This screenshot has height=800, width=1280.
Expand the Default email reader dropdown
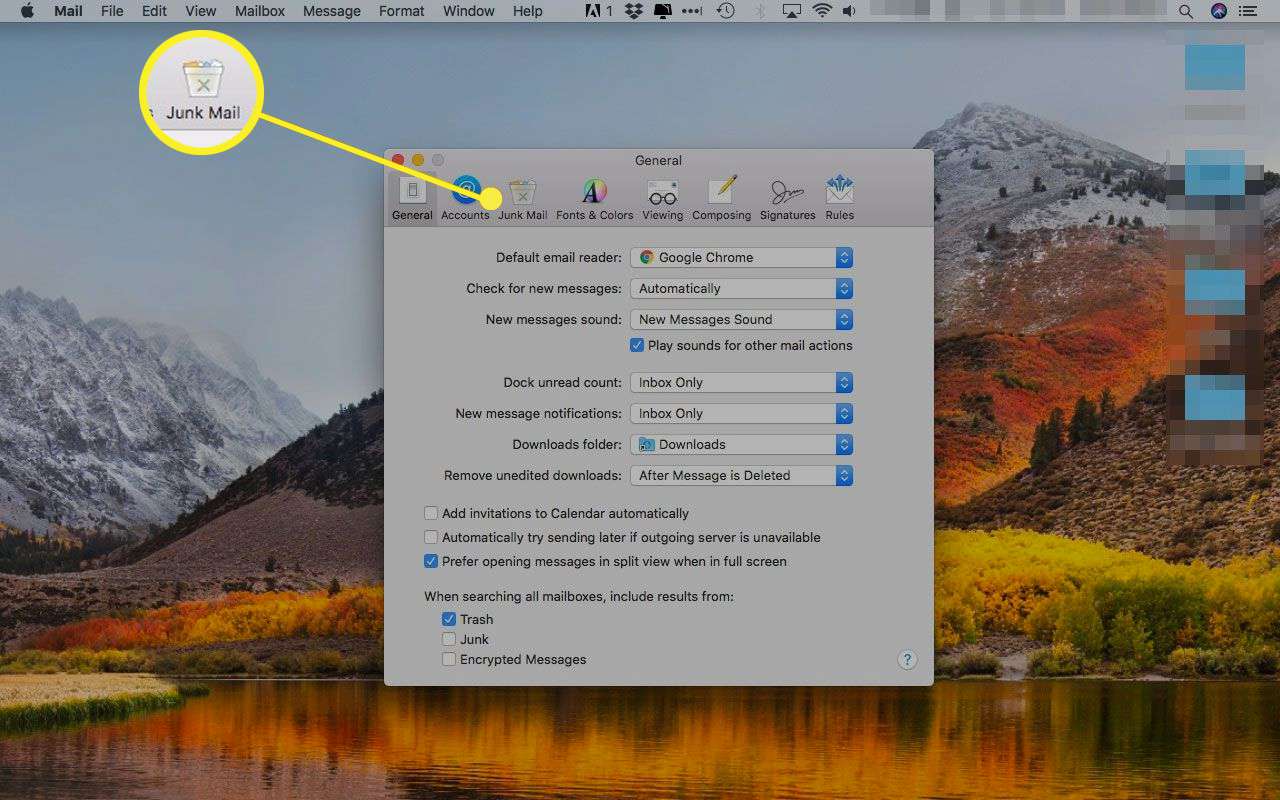point(741,257)
